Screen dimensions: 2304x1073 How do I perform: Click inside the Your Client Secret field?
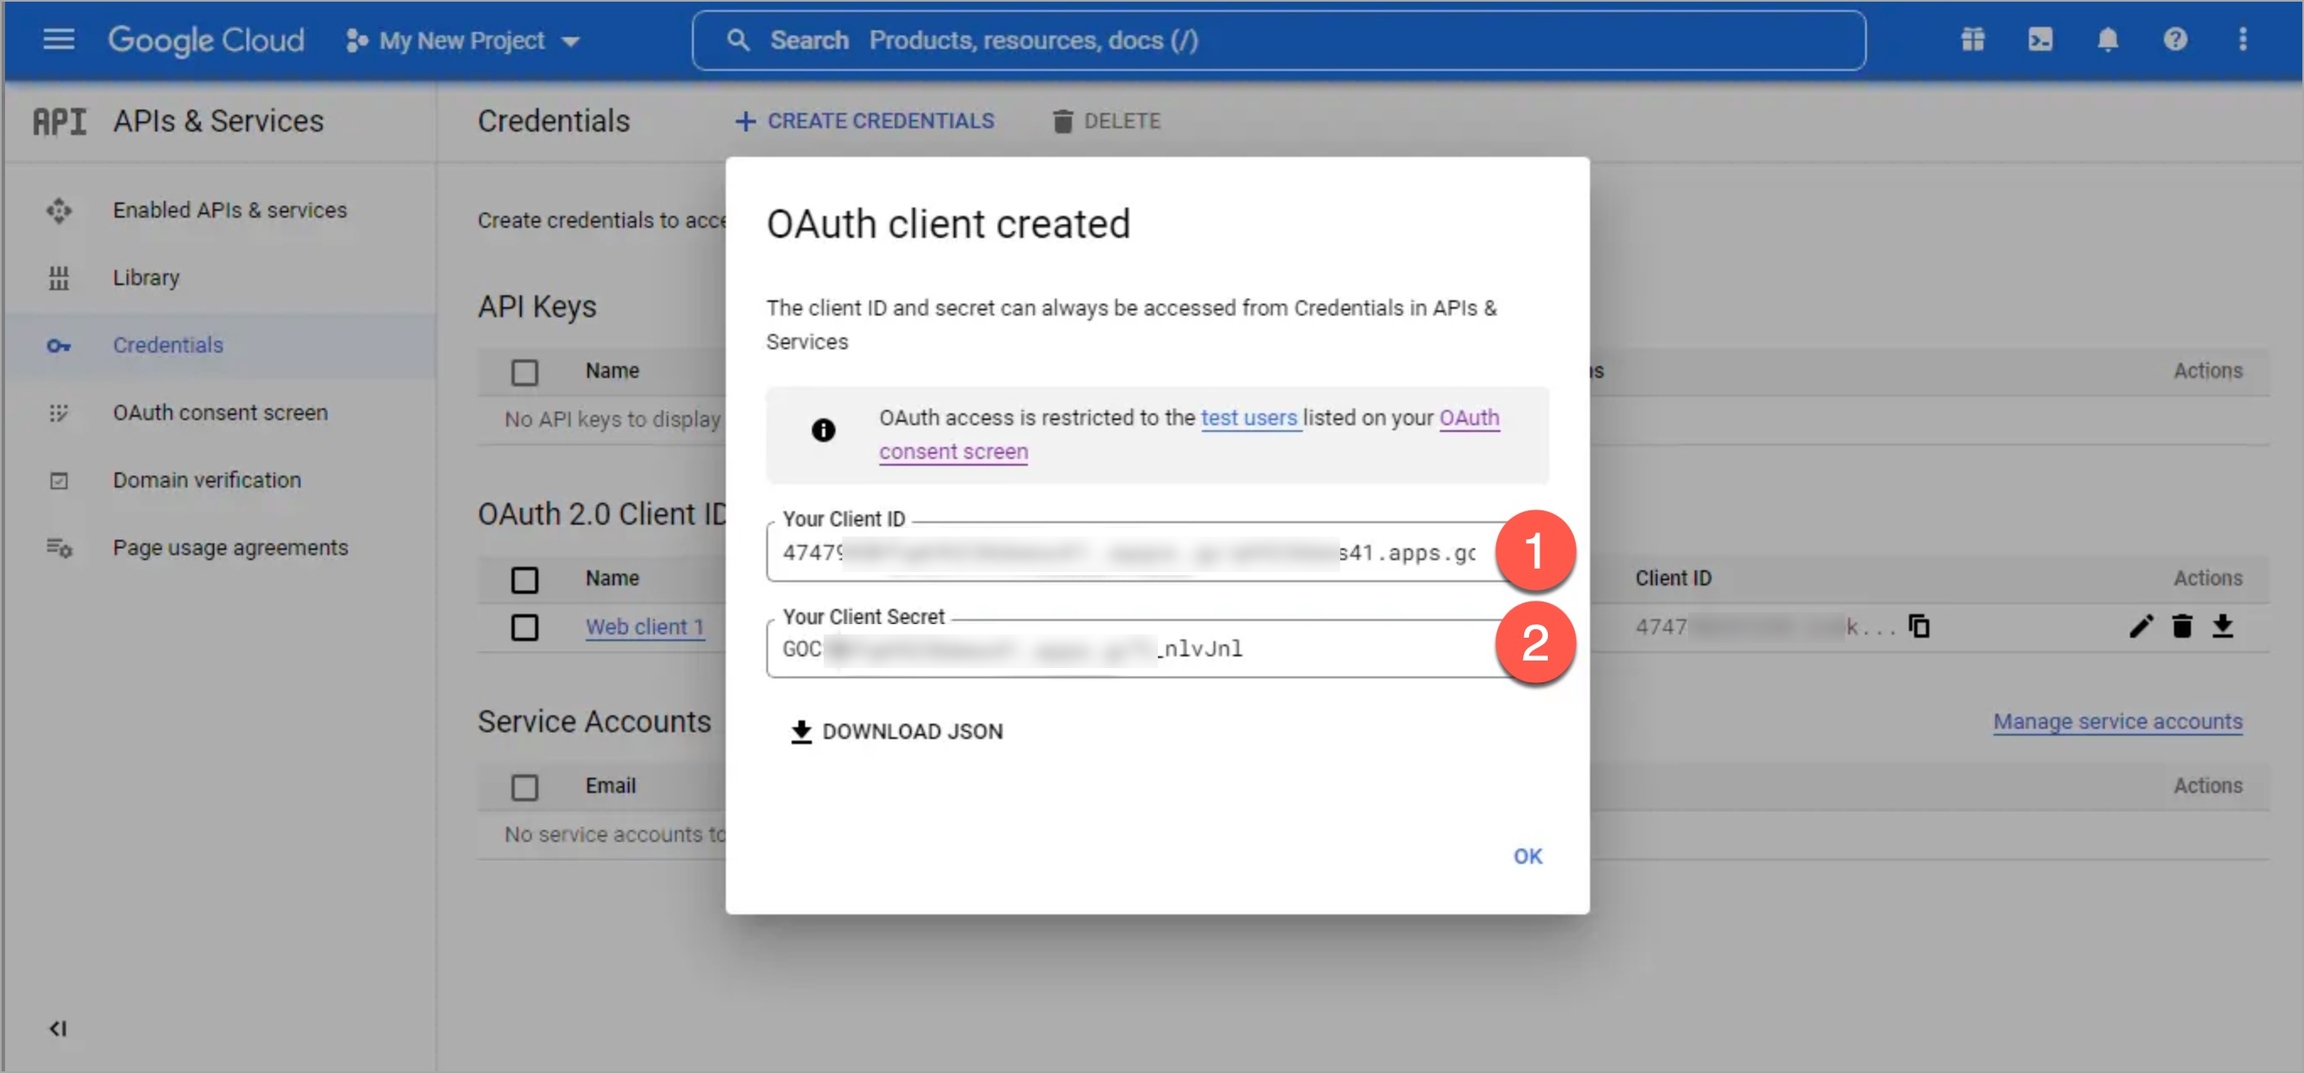coord(1130,649)
